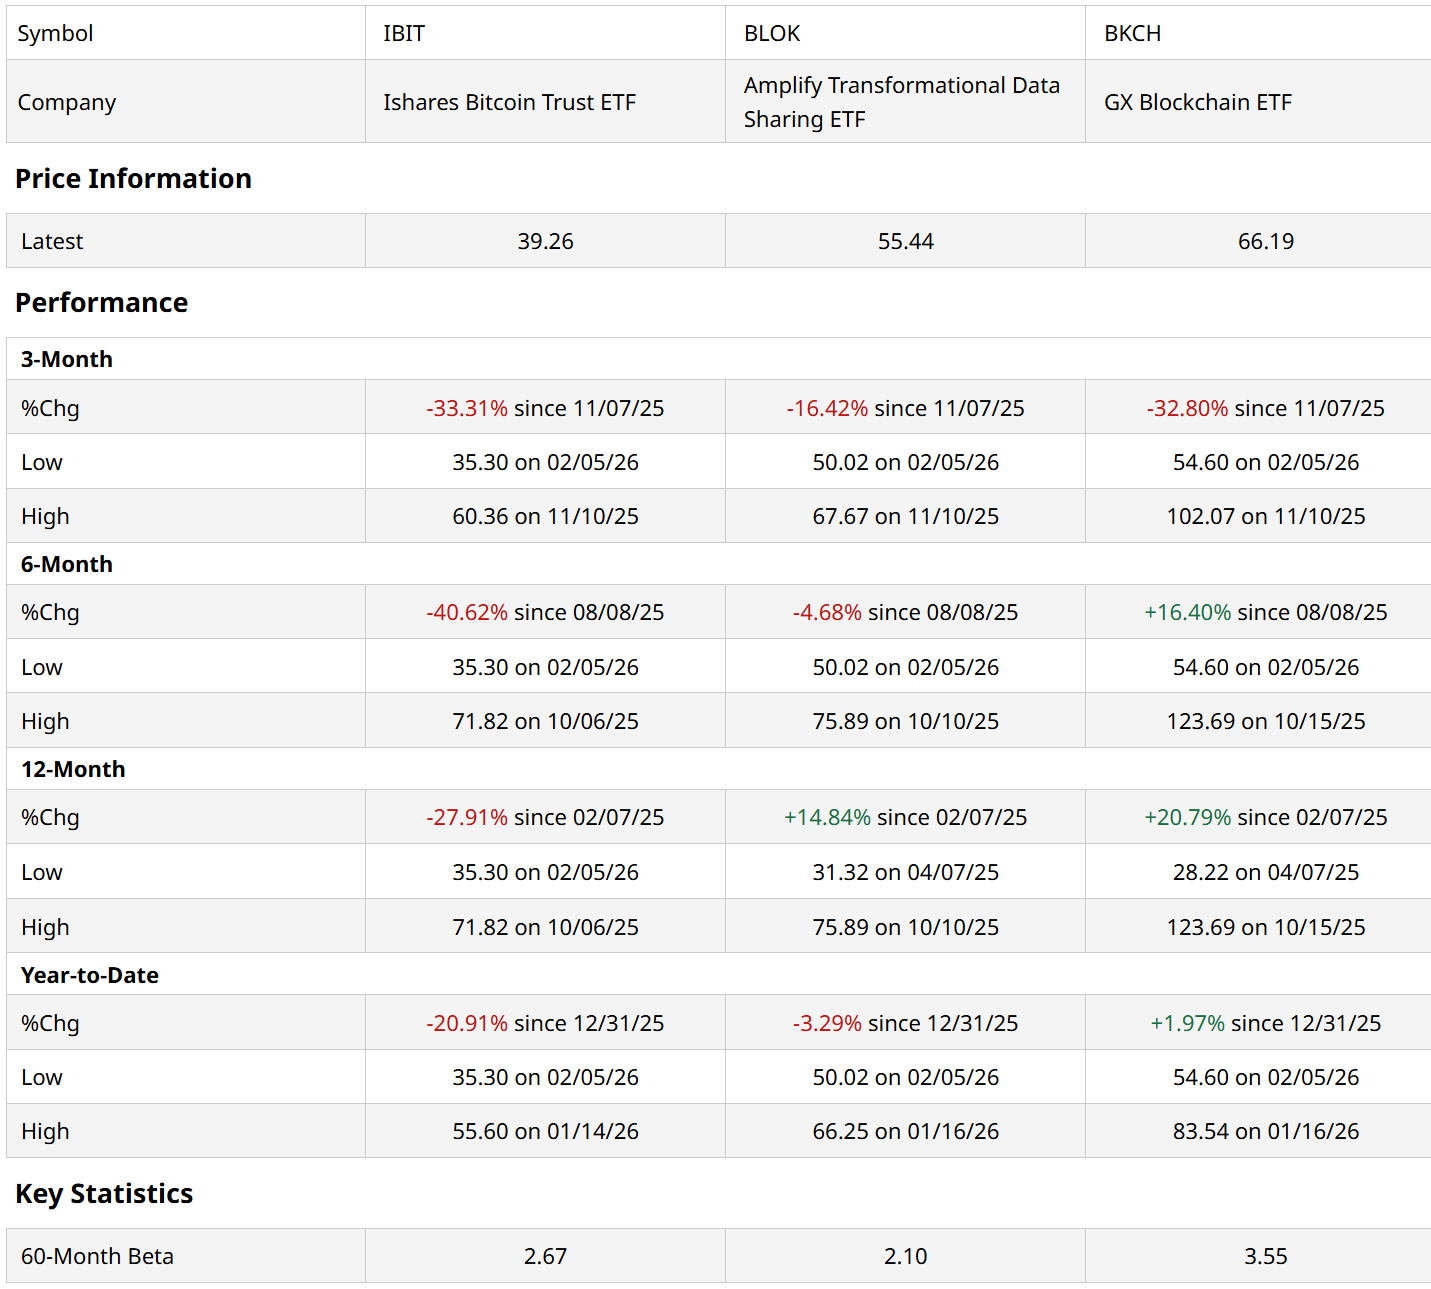Click the BKCH symbol in header row
This screenshot has width=1431, height=1289.
click(1132, 33)
